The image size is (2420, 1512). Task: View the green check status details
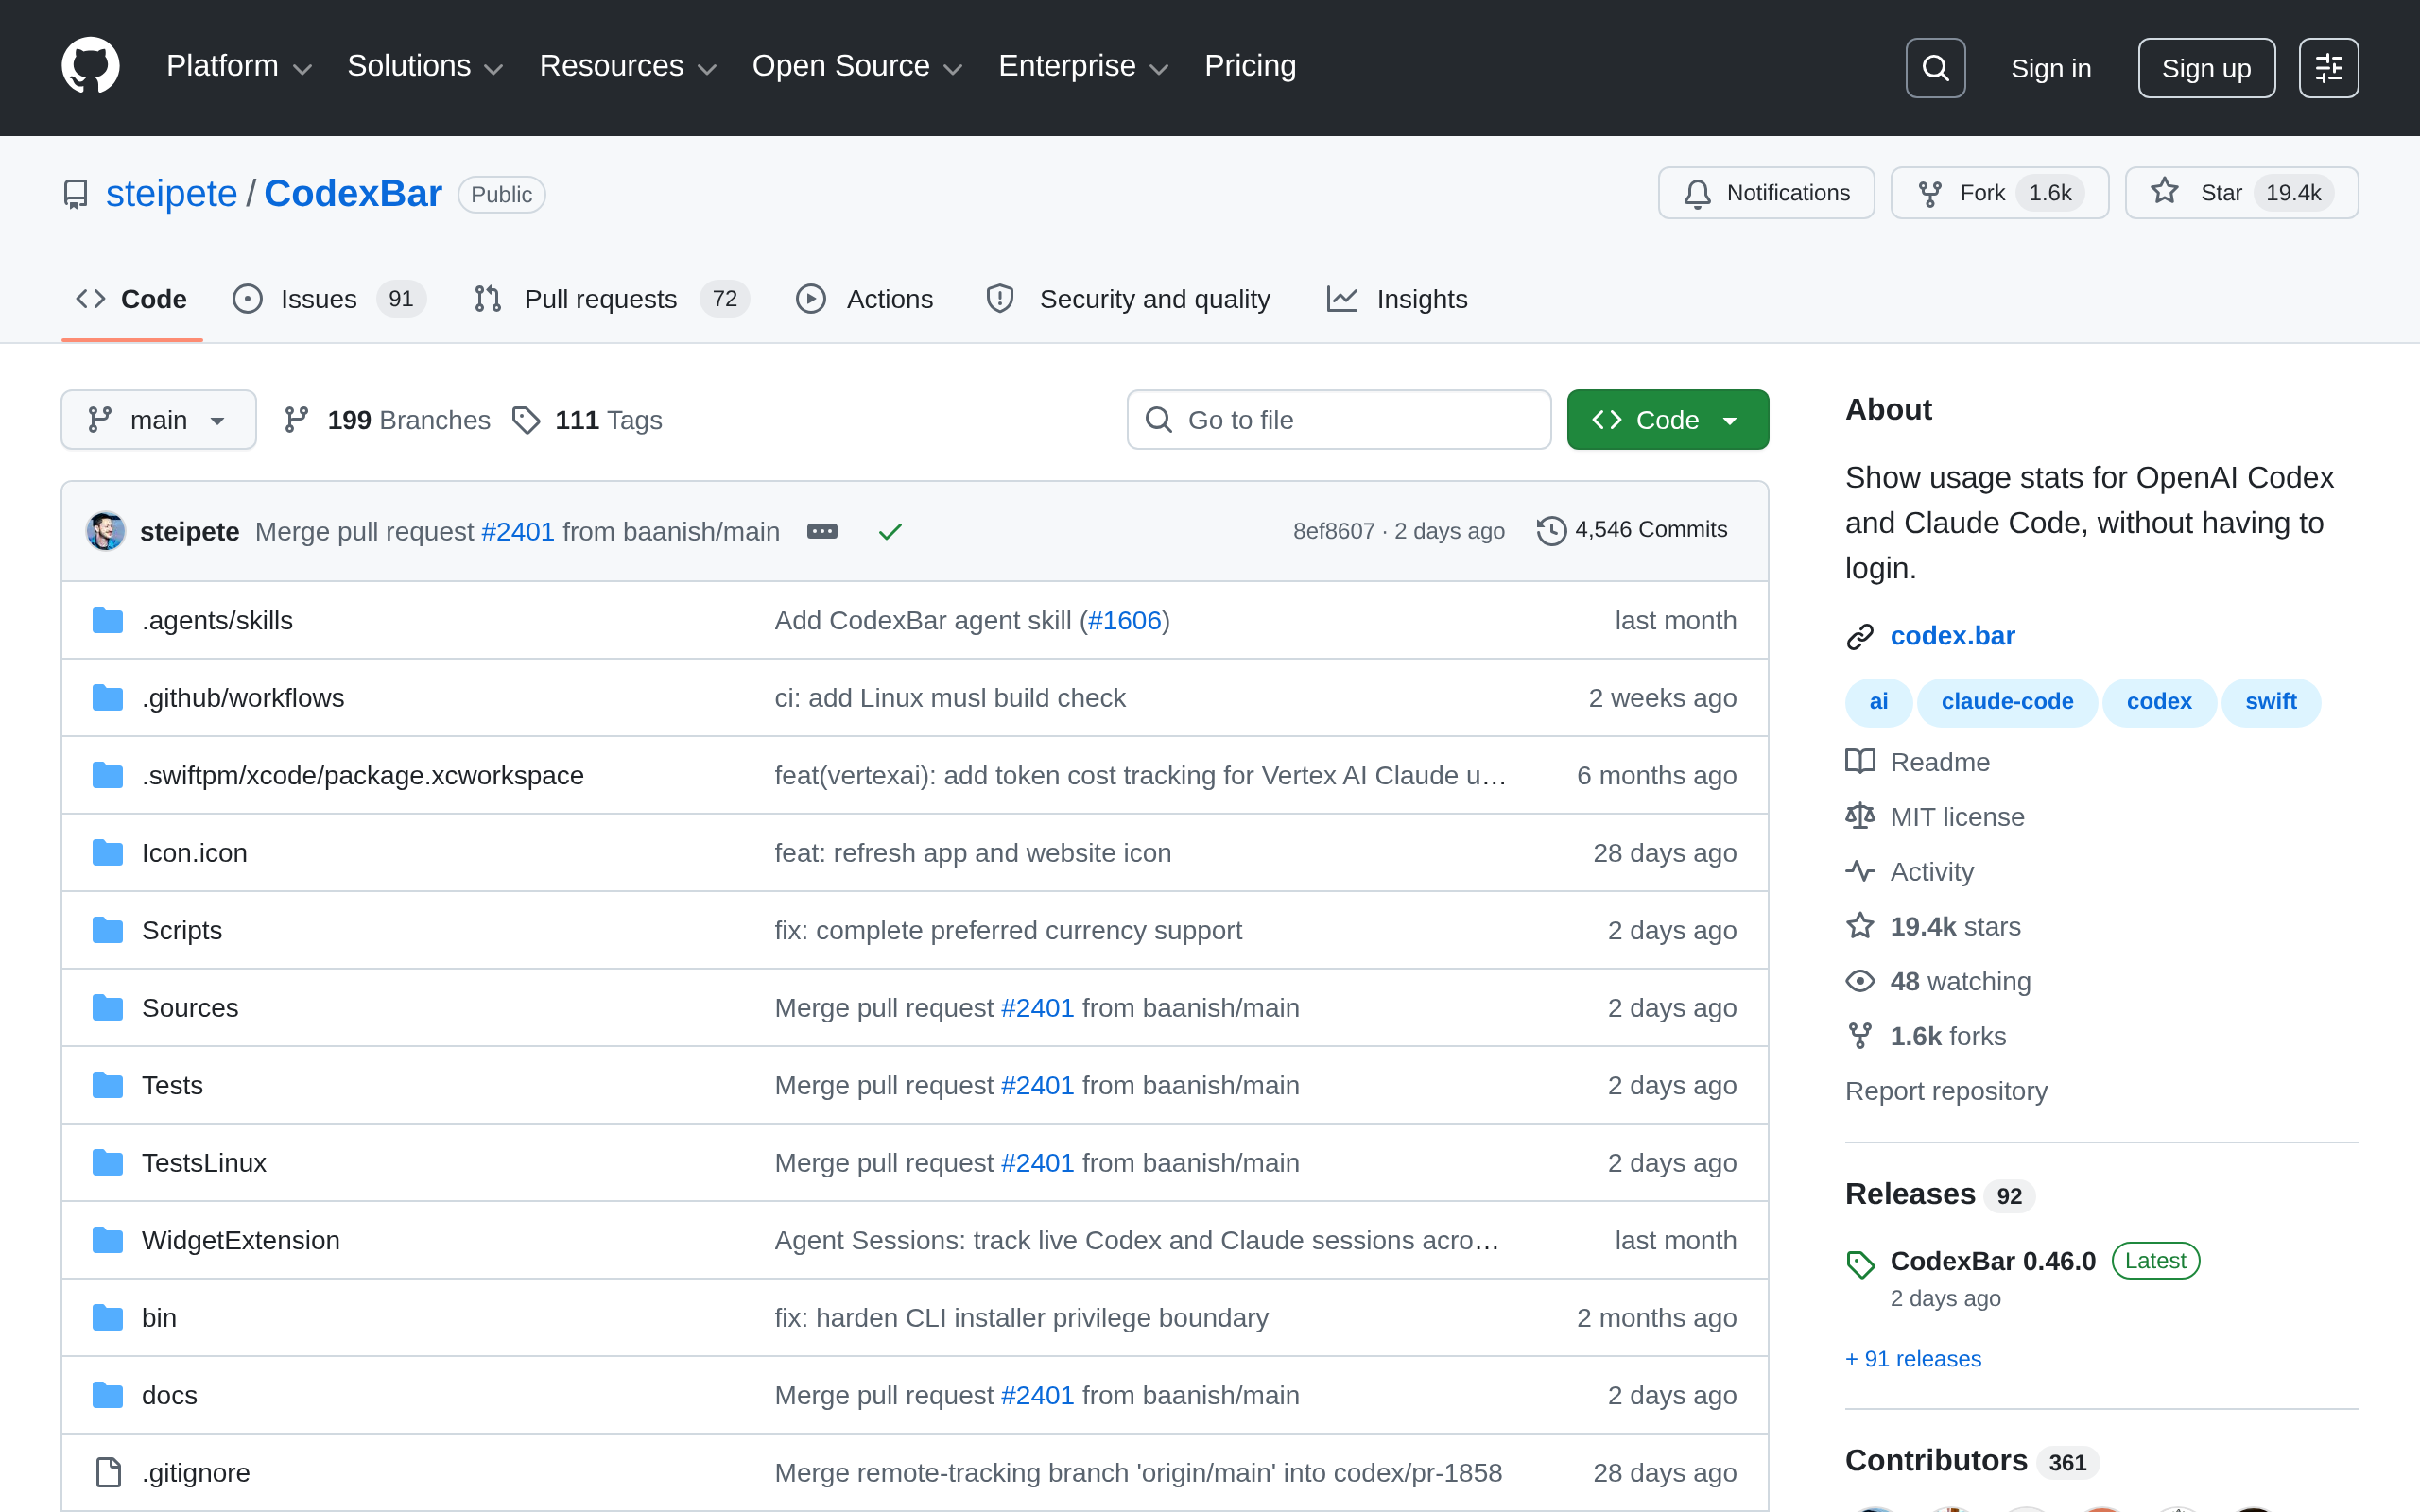click(890, 531)
